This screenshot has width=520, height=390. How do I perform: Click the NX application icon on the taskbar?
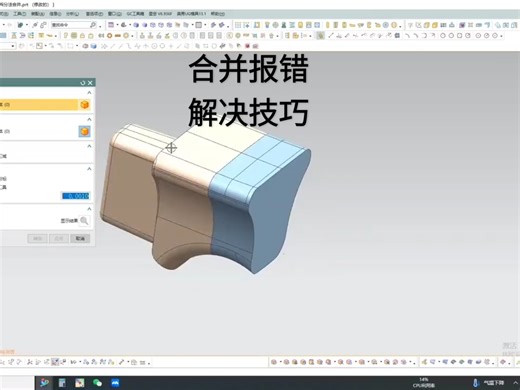pos(44,383)
